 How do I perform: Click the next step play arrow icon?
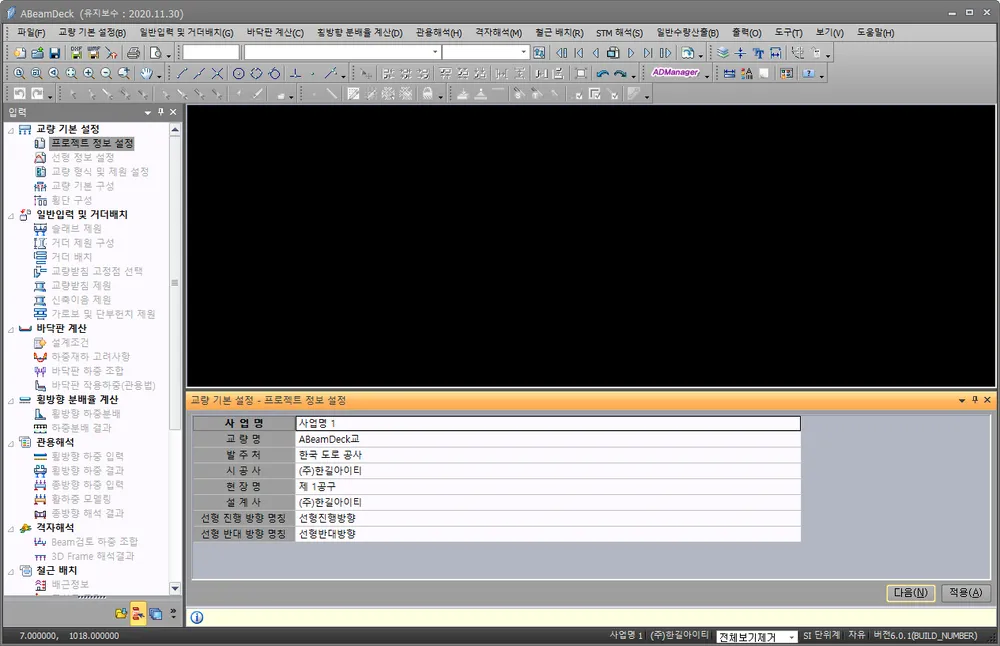point(631,53)
